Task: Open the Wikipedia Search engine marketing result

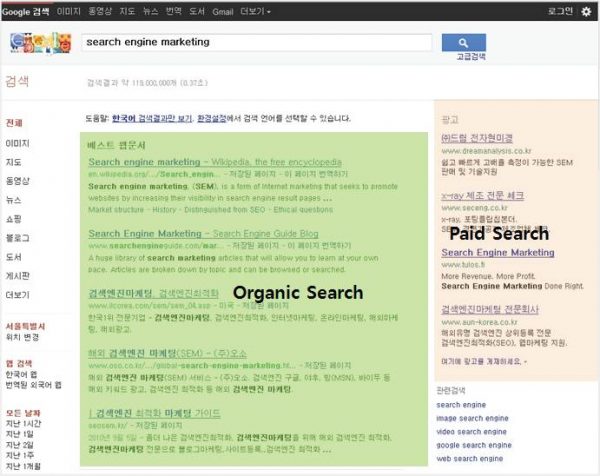Action: [x=215, y=162]
